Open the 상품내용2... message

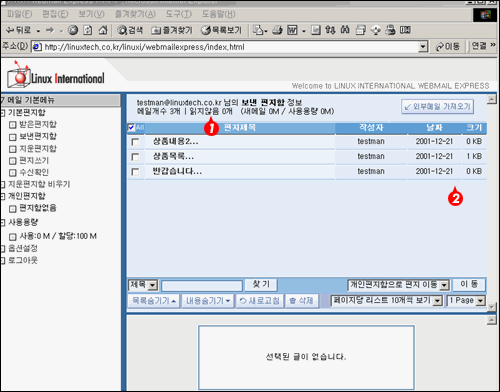coord(175,141)
